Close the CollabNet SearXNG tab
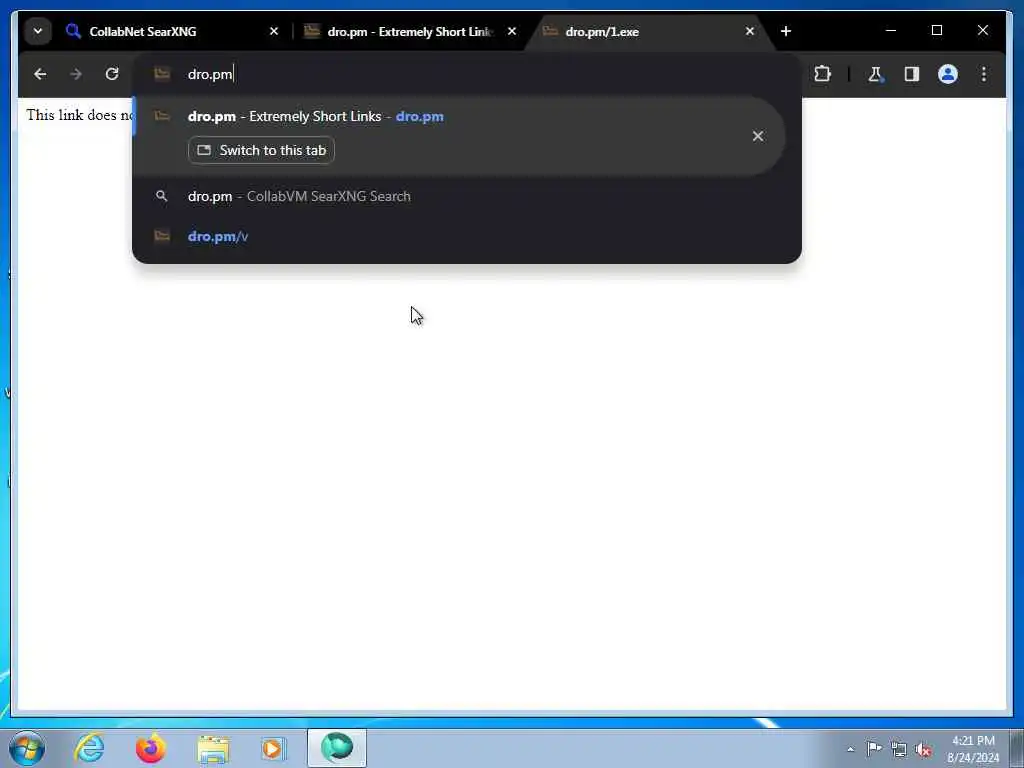The width and height of the screenshot is (1024, 768). click(x=274, y=31)
